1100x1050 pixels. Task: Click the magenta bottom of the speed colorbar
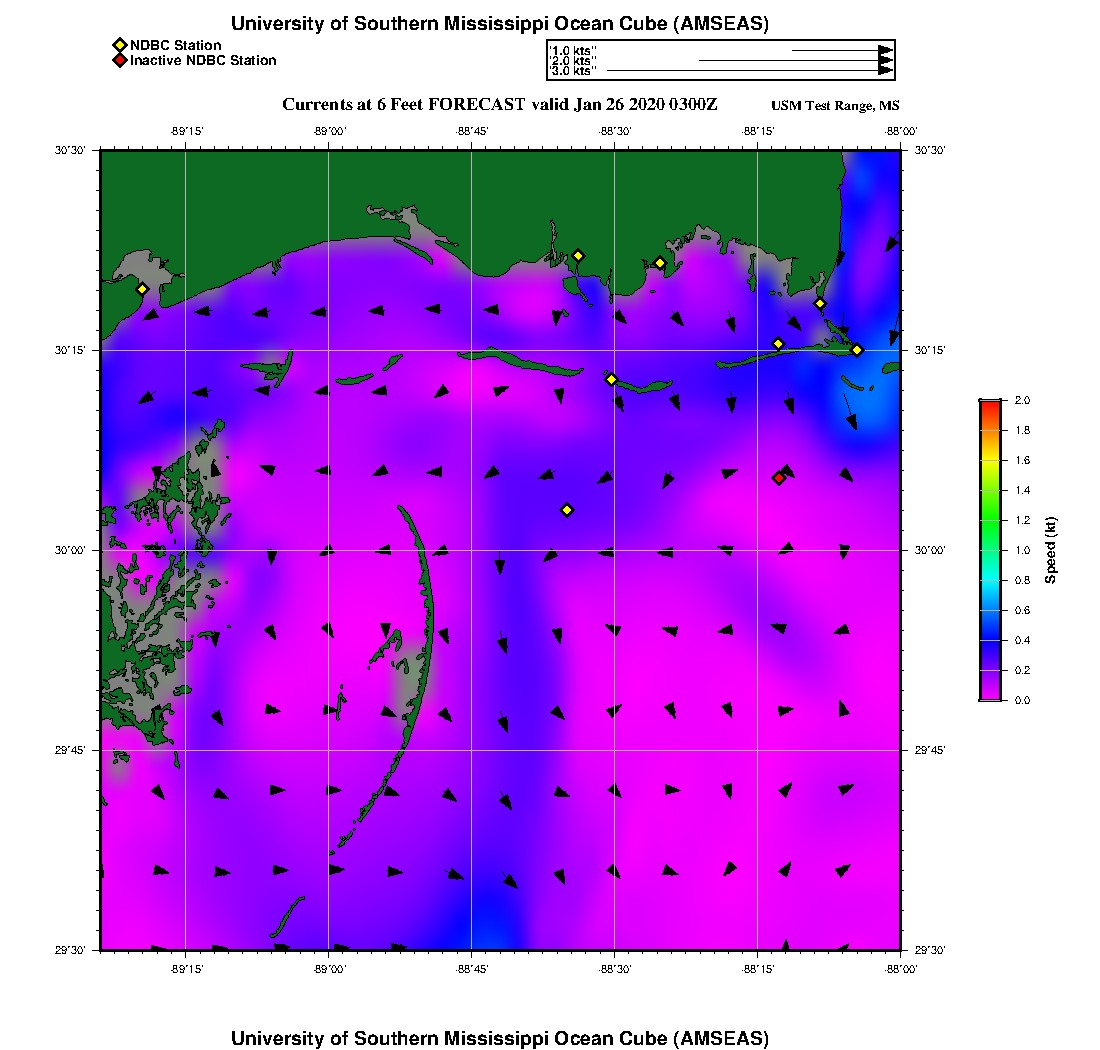(x=989, y=692)
